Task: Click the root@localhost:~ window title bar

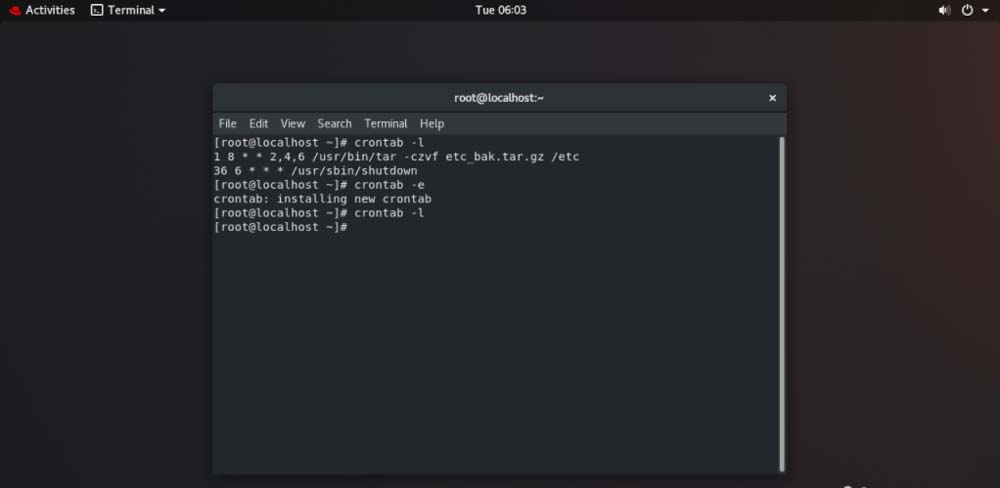Action: click(x=498, y=98)
